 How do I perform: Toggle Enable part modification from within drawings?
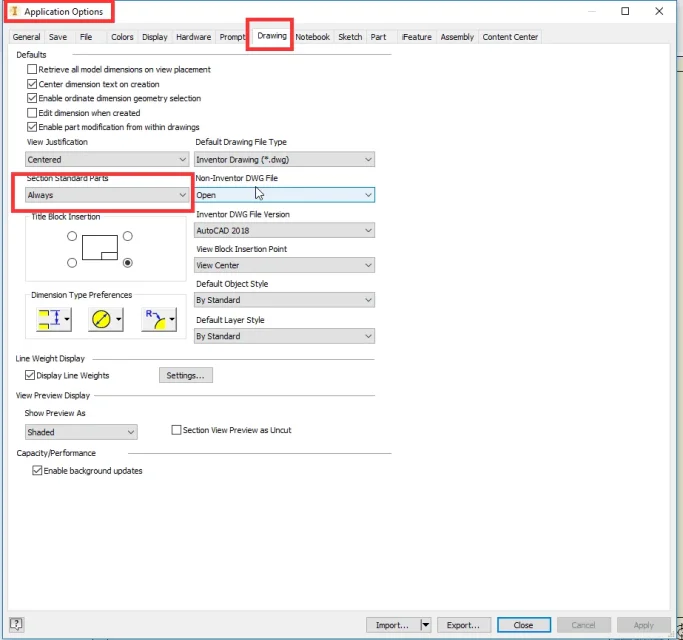32,127
